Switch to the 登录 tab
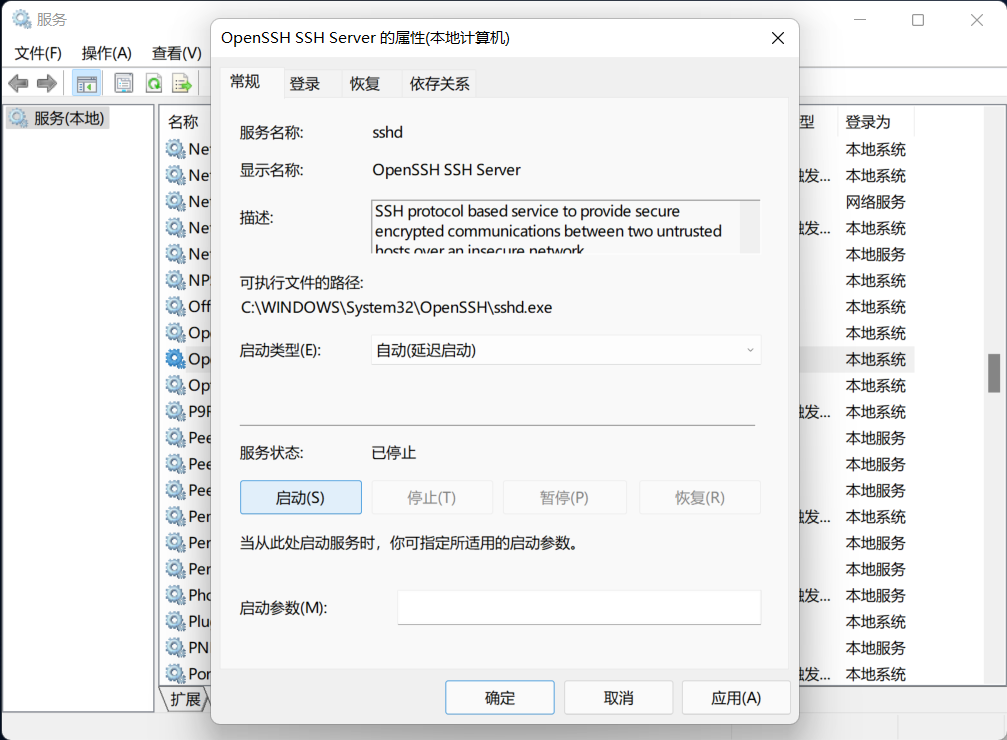 pos(305,84)
